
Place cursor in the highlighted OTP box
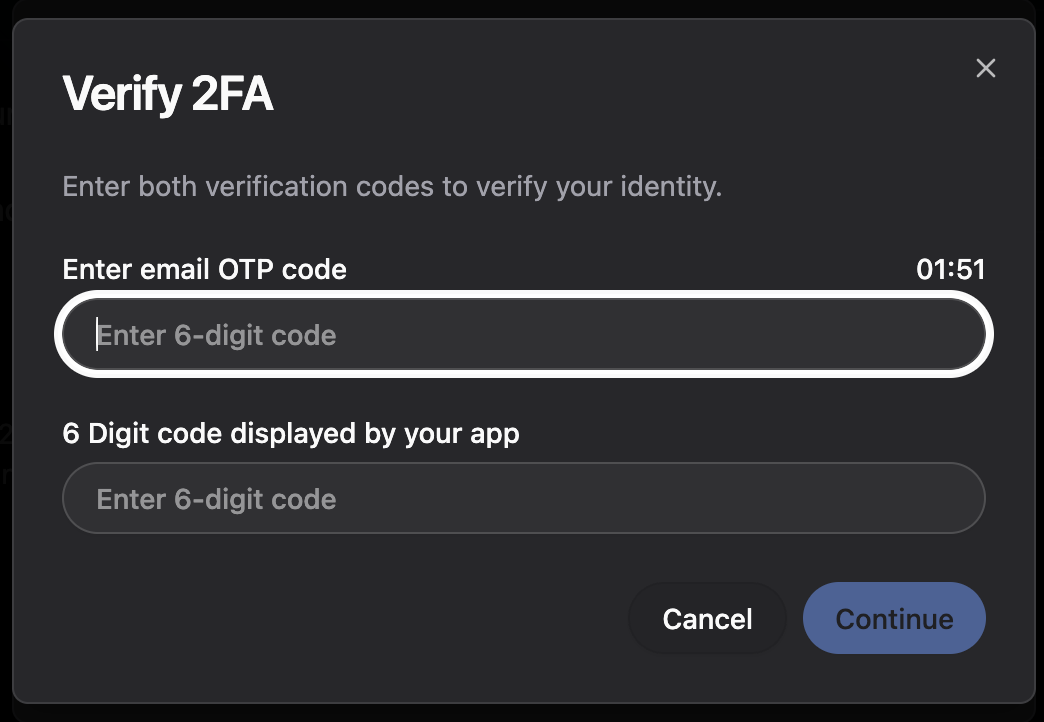click(x=523, y=335)
